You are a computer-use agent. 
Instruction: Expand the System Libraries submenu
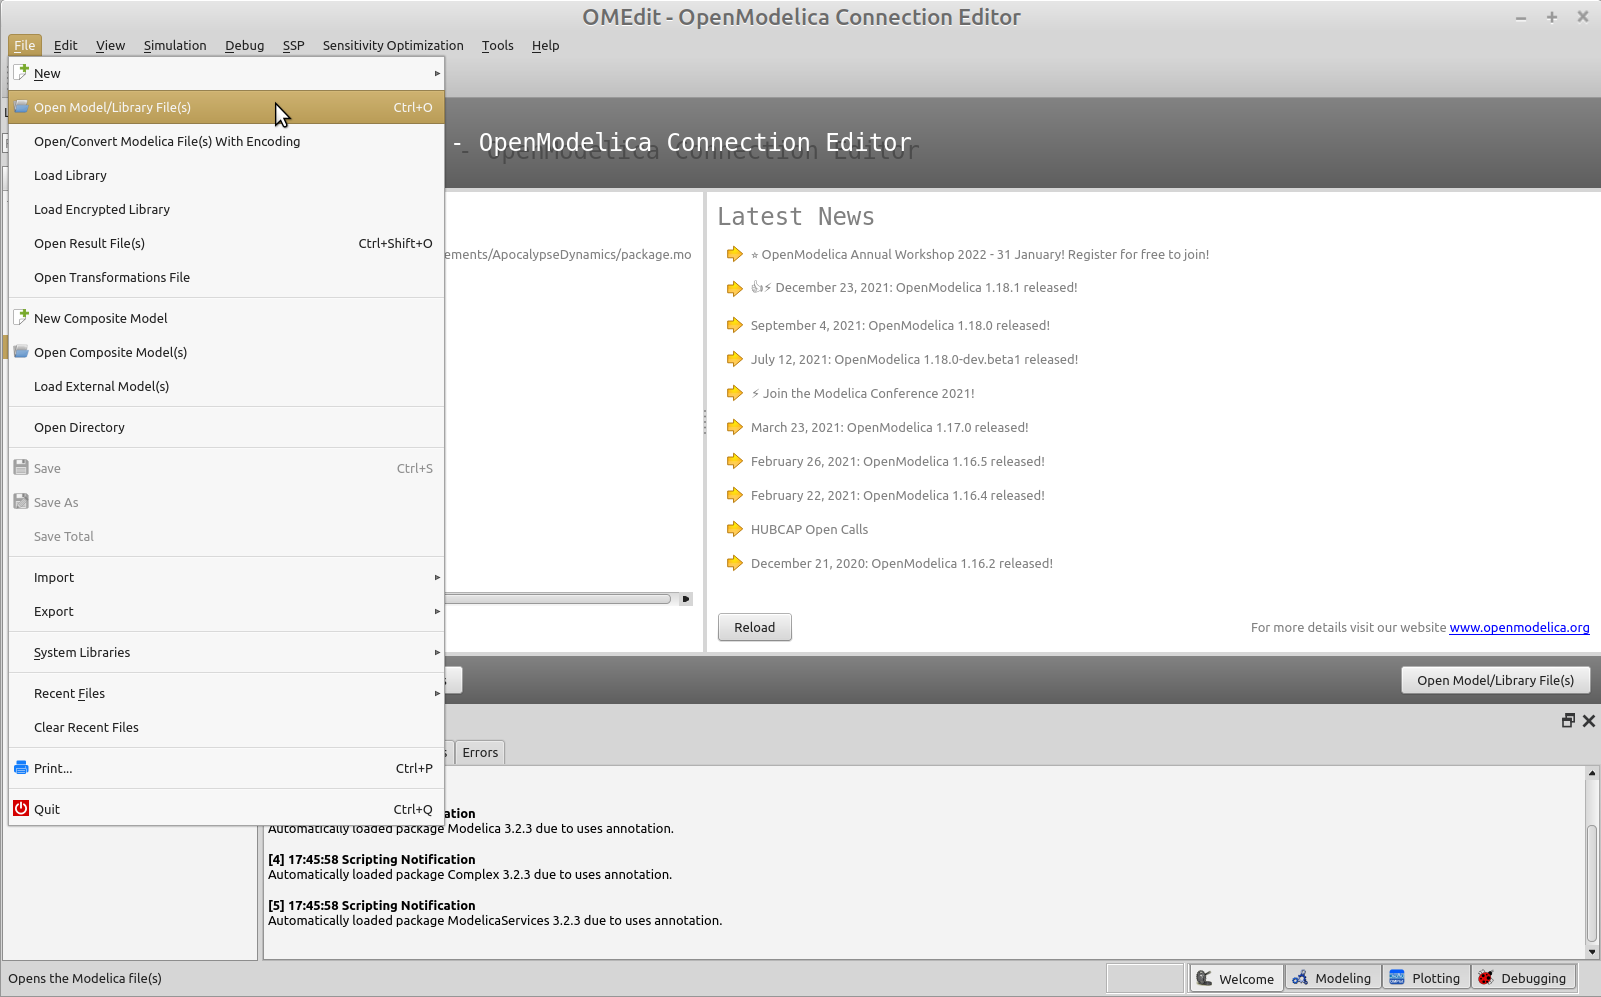226,652
